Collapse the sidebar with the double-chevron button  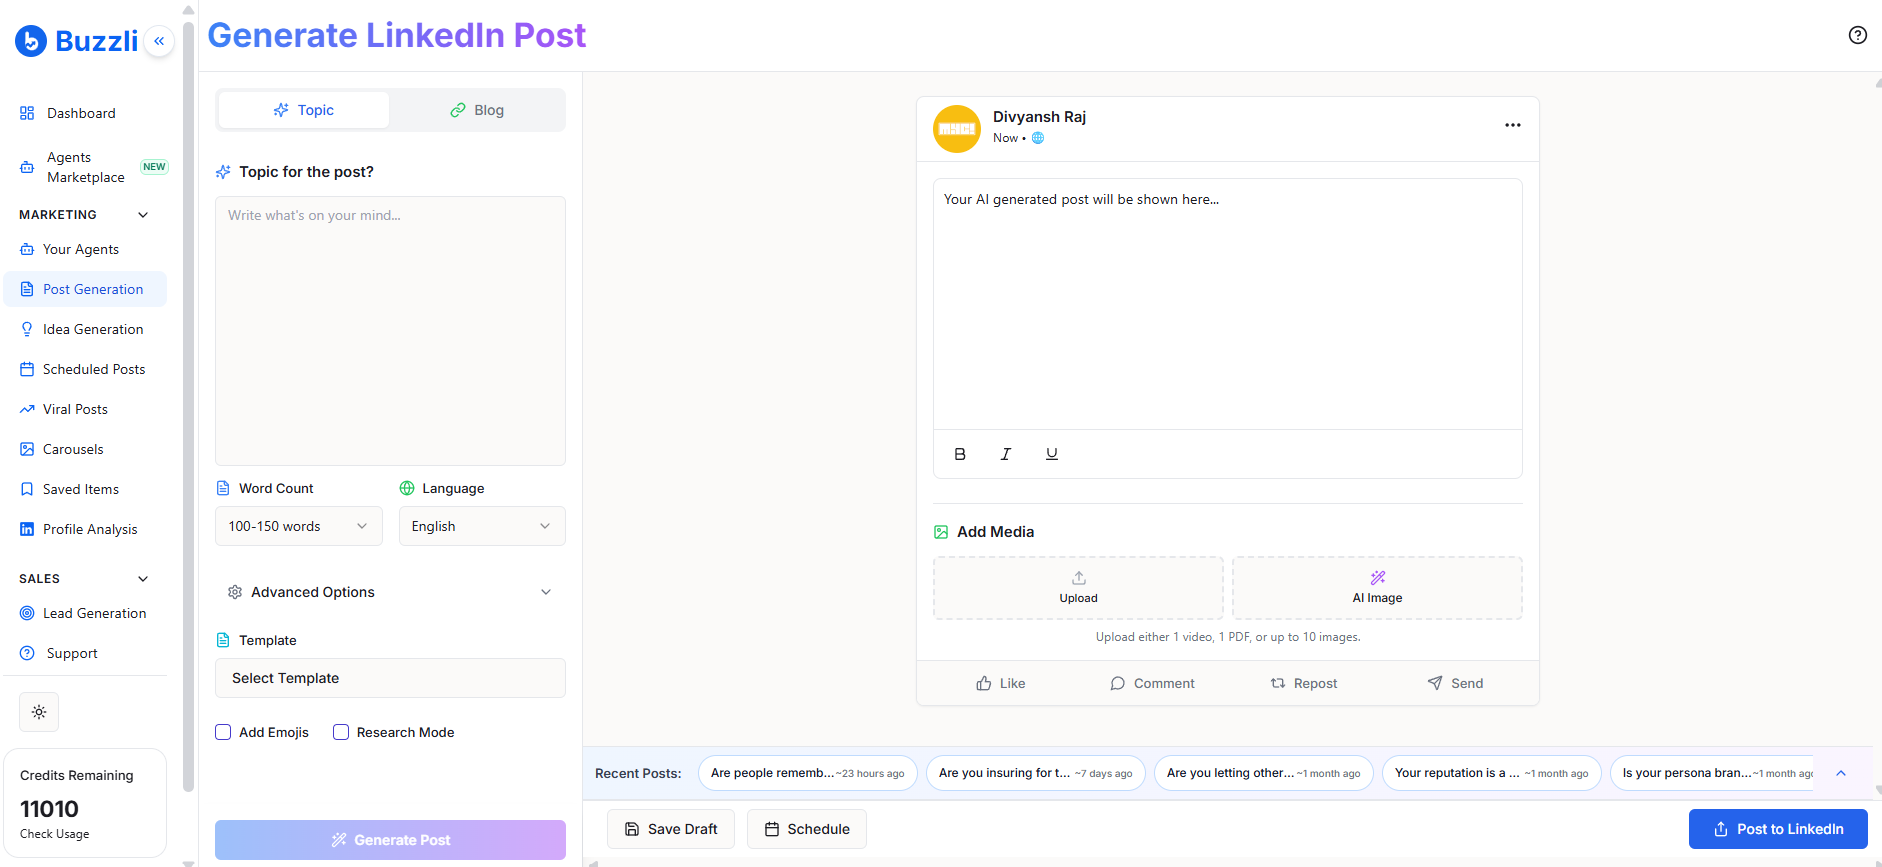159,41
